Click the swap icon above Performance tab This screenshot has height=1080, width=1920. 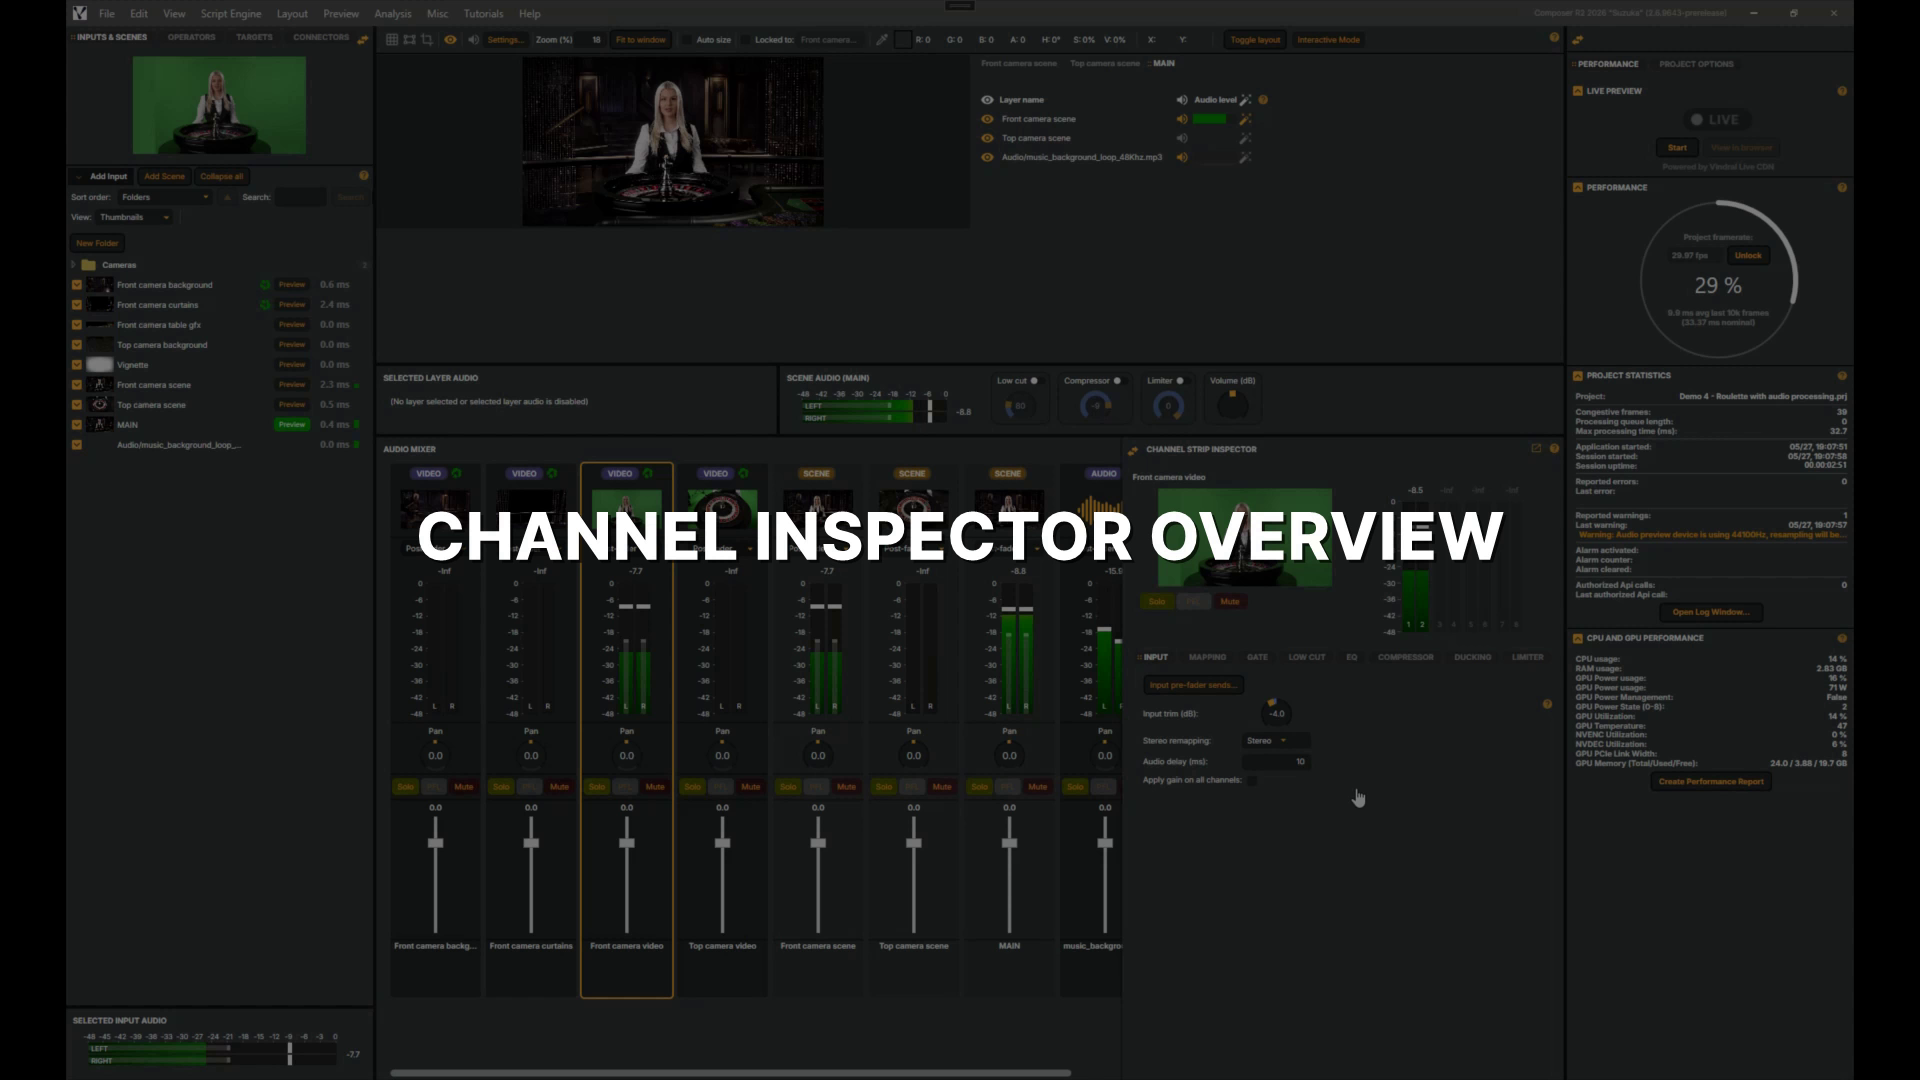tap(1578, 40)
